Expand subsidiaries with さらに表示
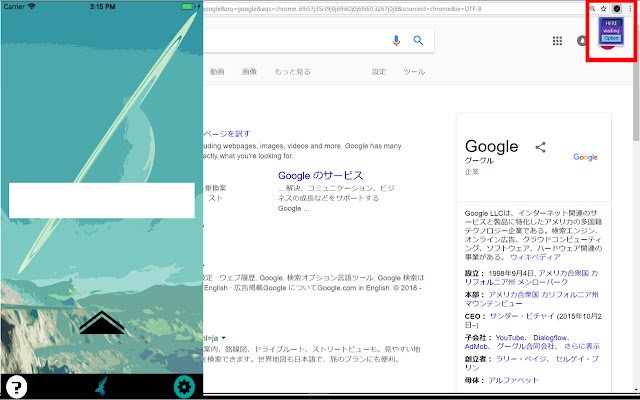 582,346
